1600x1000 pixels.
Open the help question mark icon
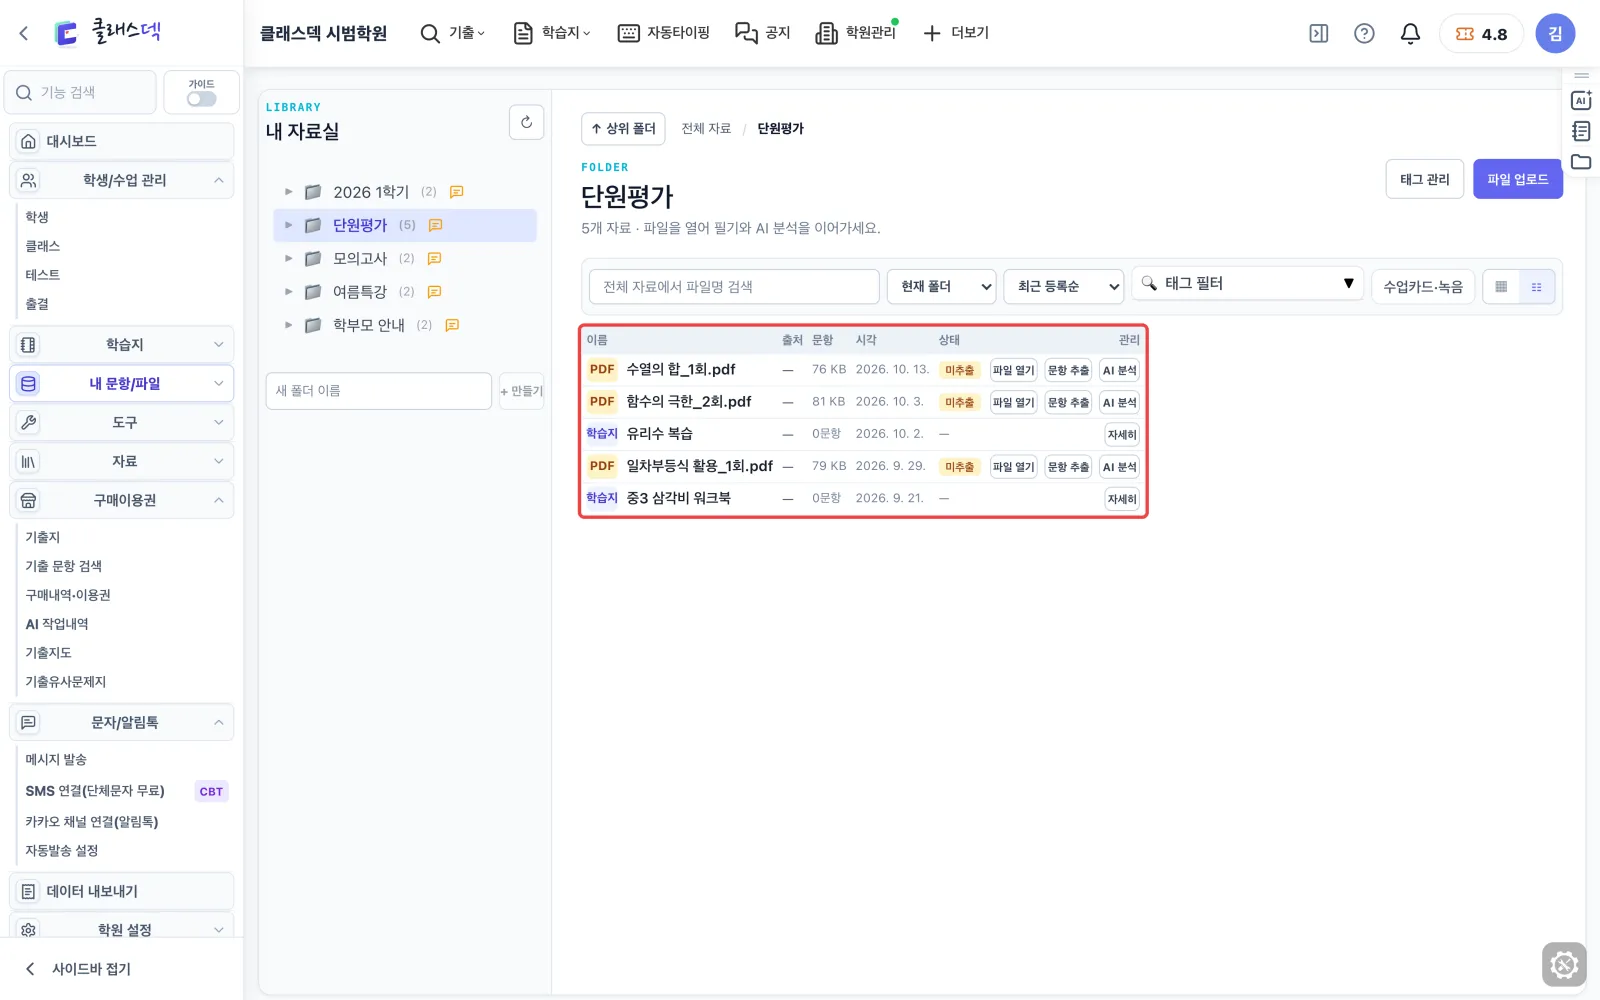click(x=1364, y=34)
